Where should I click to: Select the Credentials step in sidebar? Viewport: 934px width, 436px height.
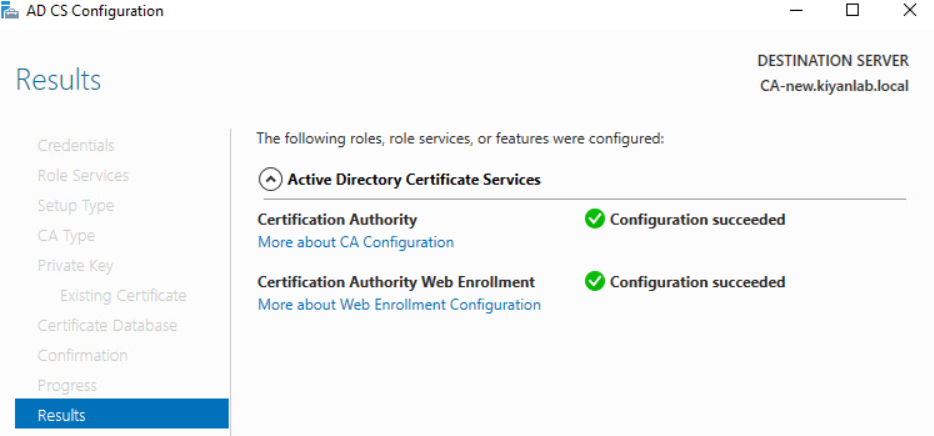click(76, 145)
